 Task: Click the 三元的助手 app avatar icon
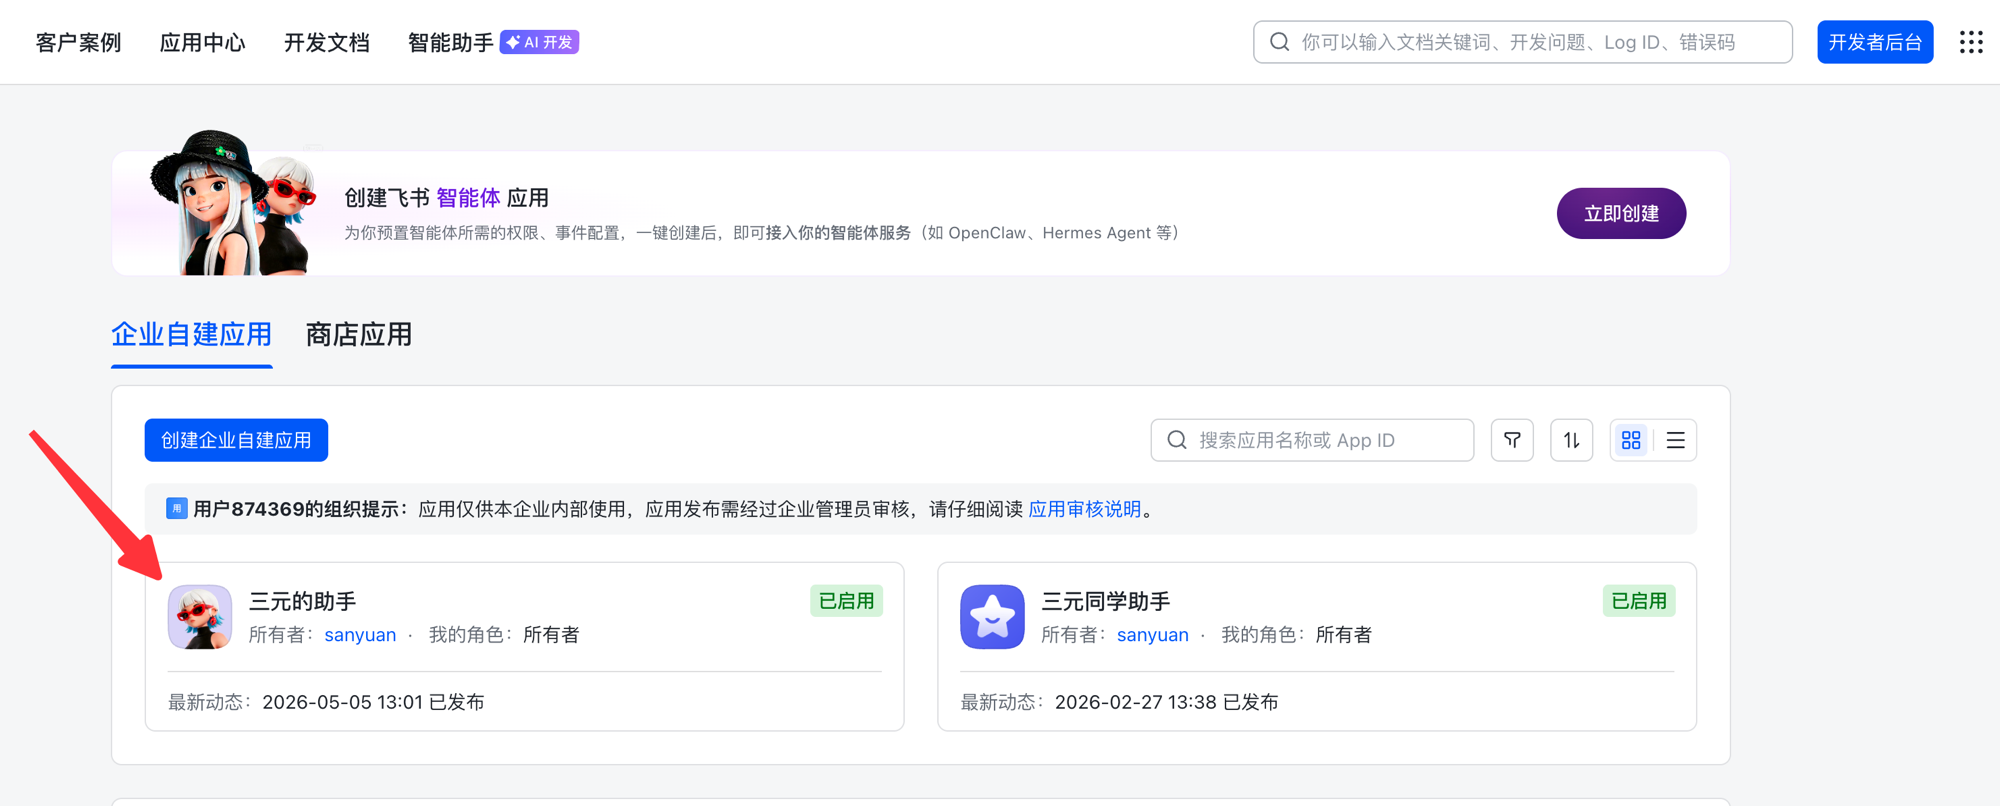200,617
